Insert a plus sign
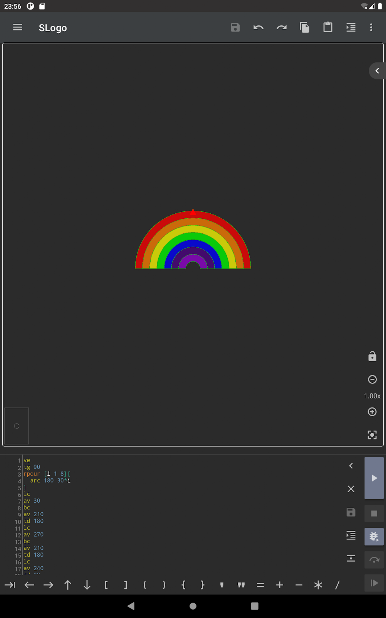 pos(280,585)
